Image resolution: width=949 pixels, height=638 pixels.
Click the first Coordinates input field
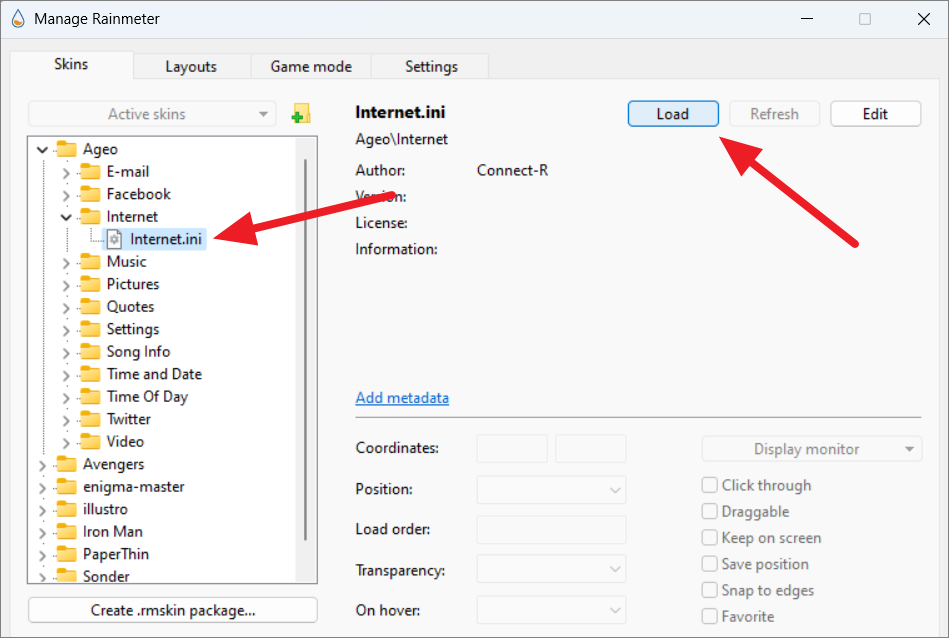(x=512, y=449)
